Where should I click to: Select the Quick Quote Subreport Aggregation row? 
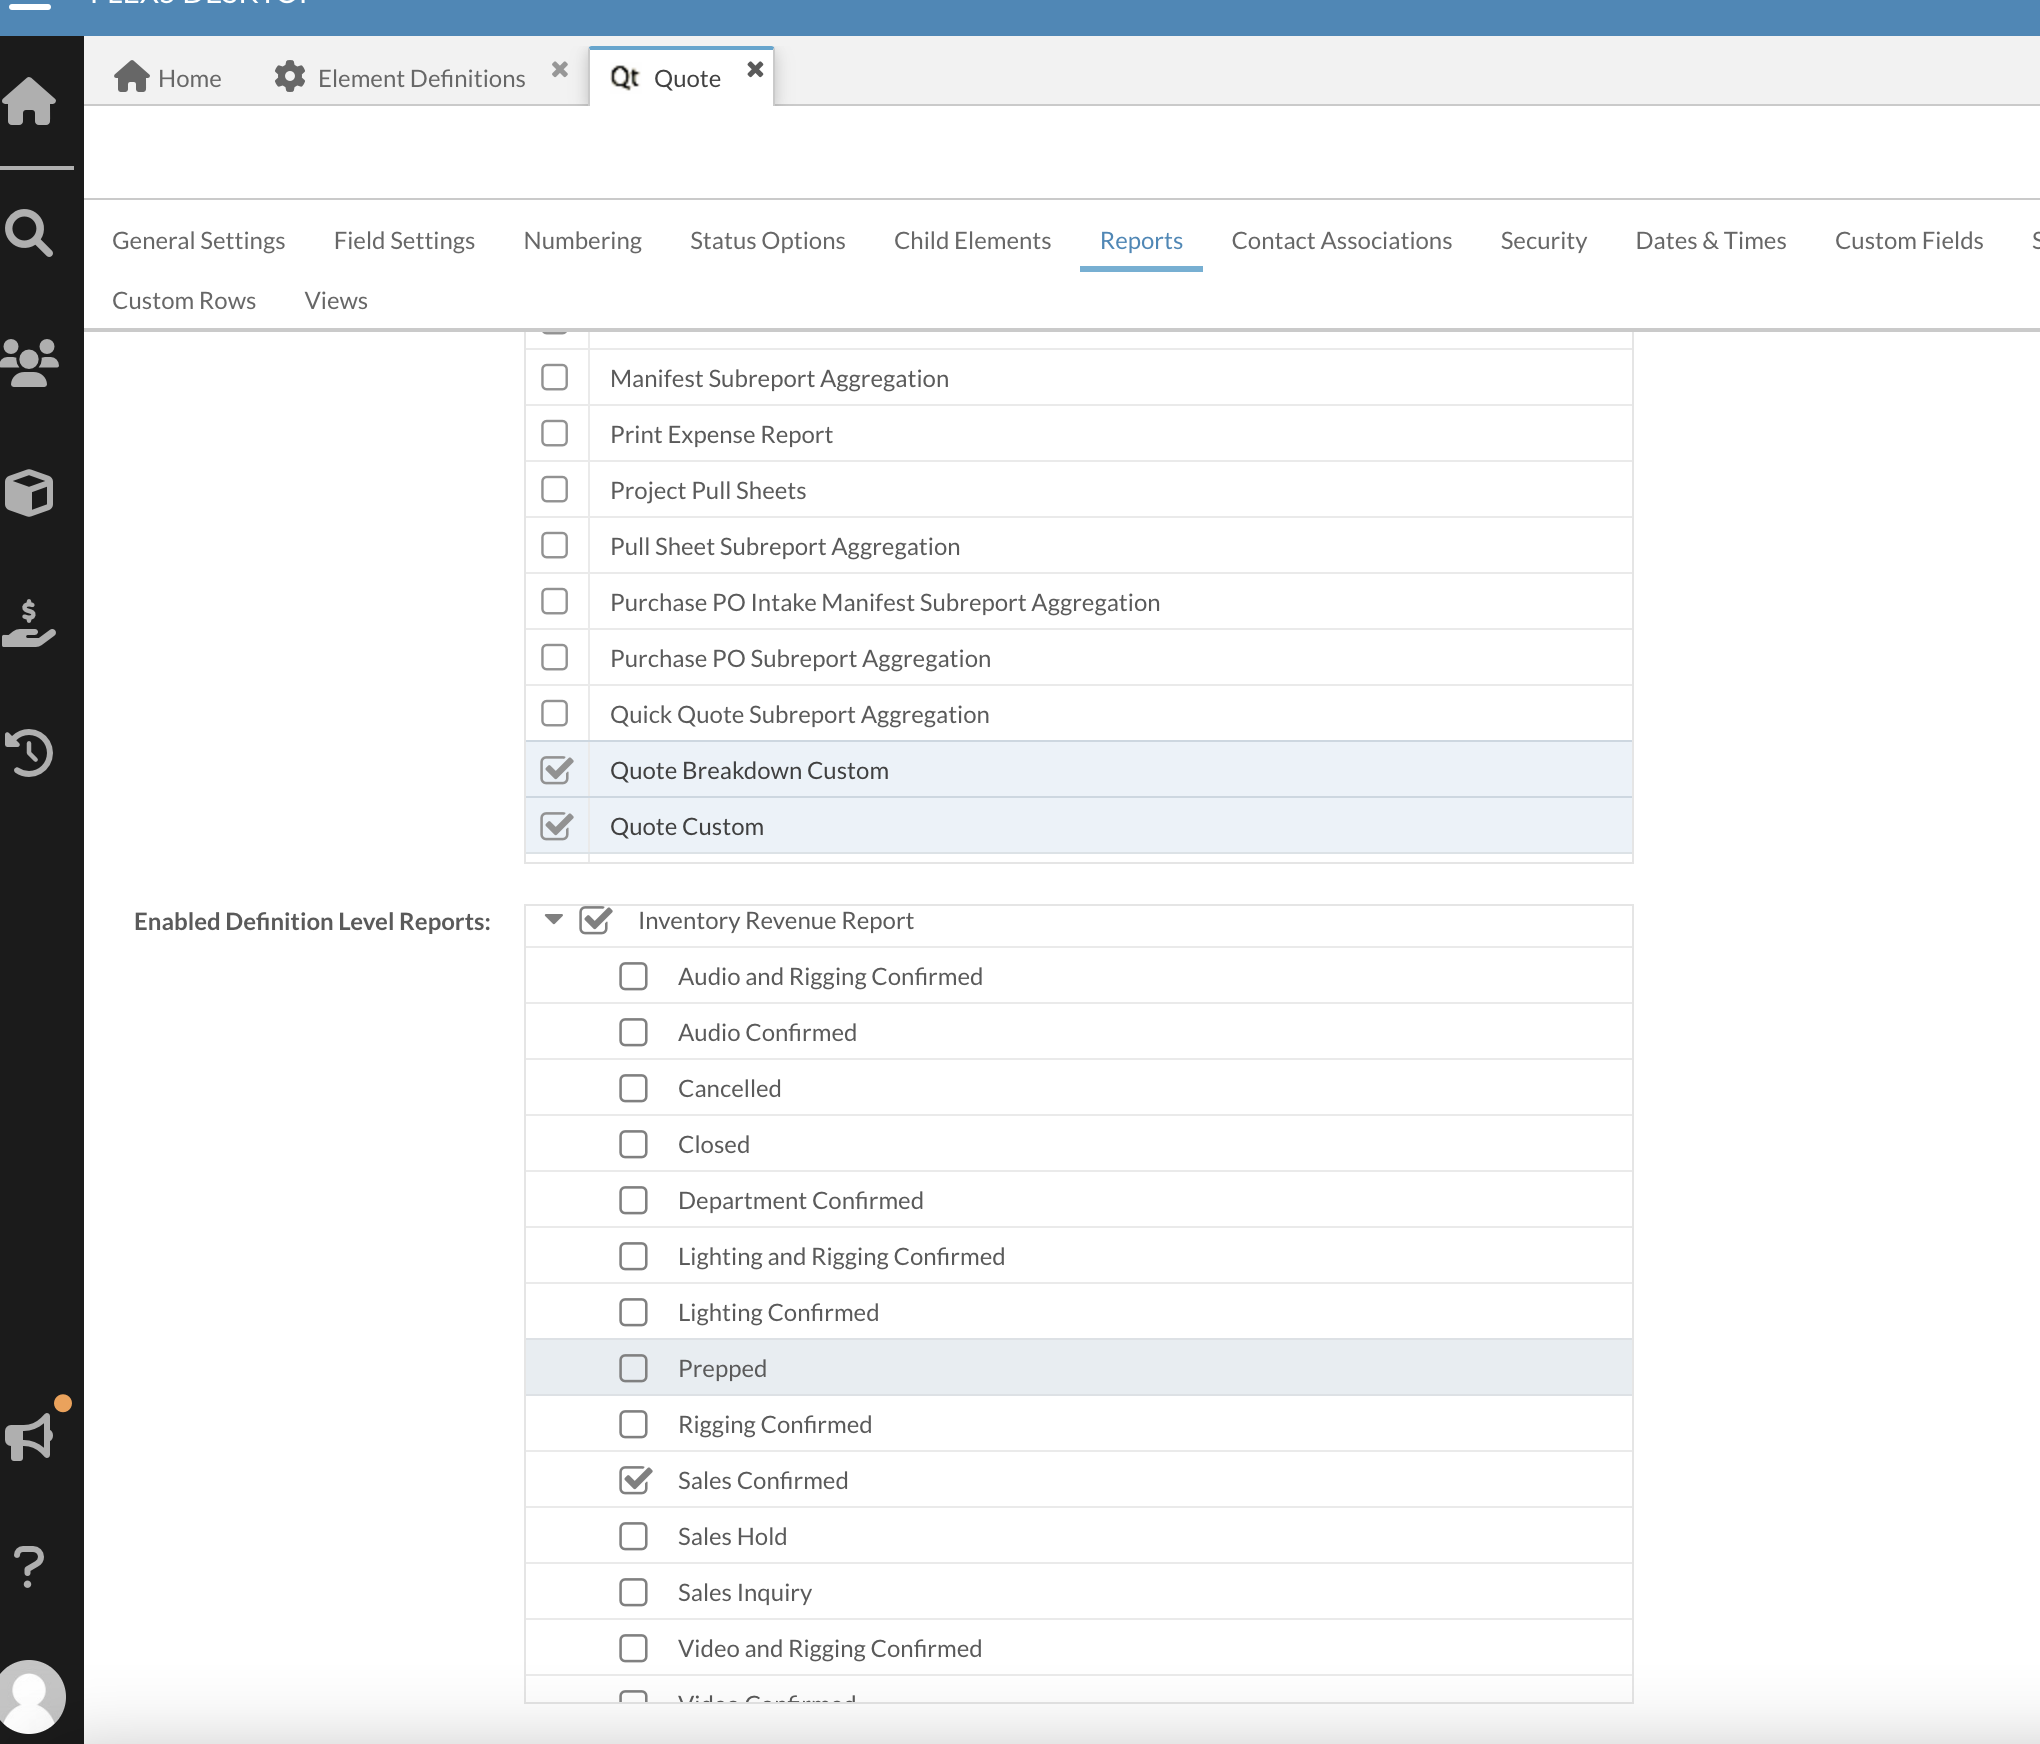coord(799,714)
